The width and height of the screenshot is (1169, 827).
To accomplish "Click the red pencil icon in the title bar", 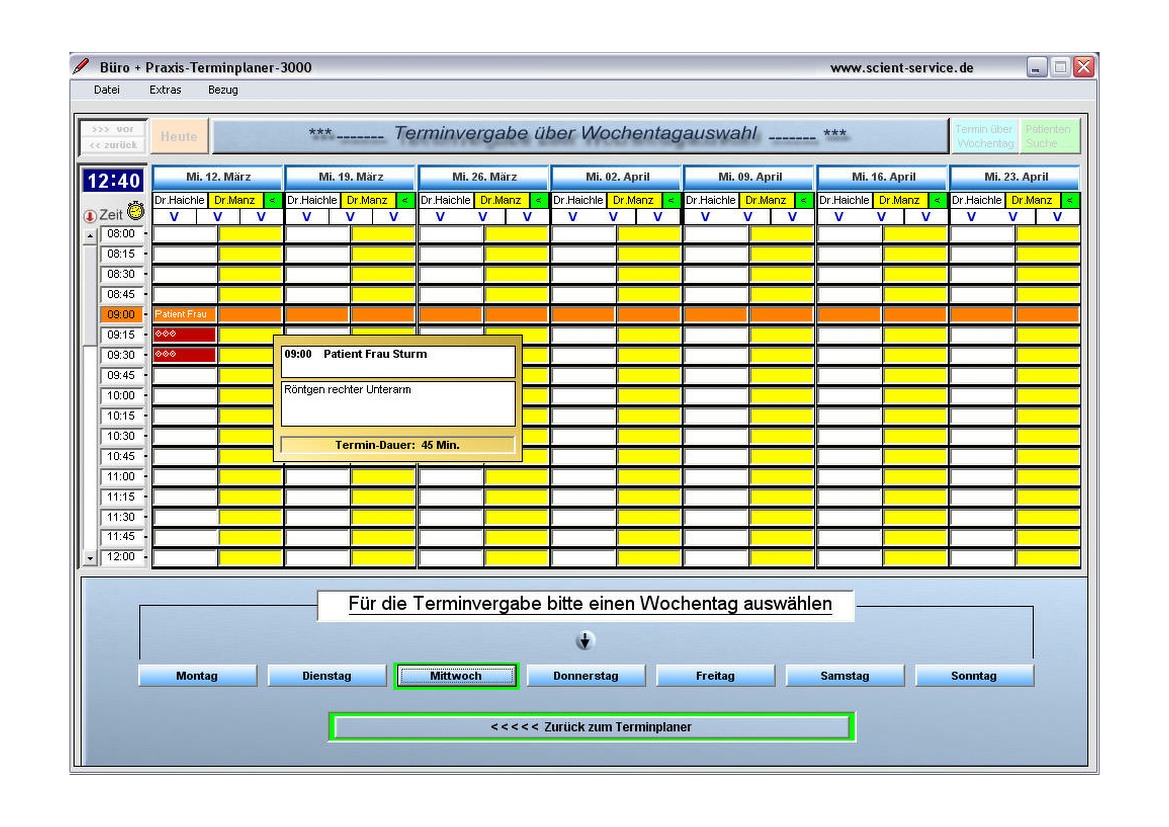I will click(82, 67).
